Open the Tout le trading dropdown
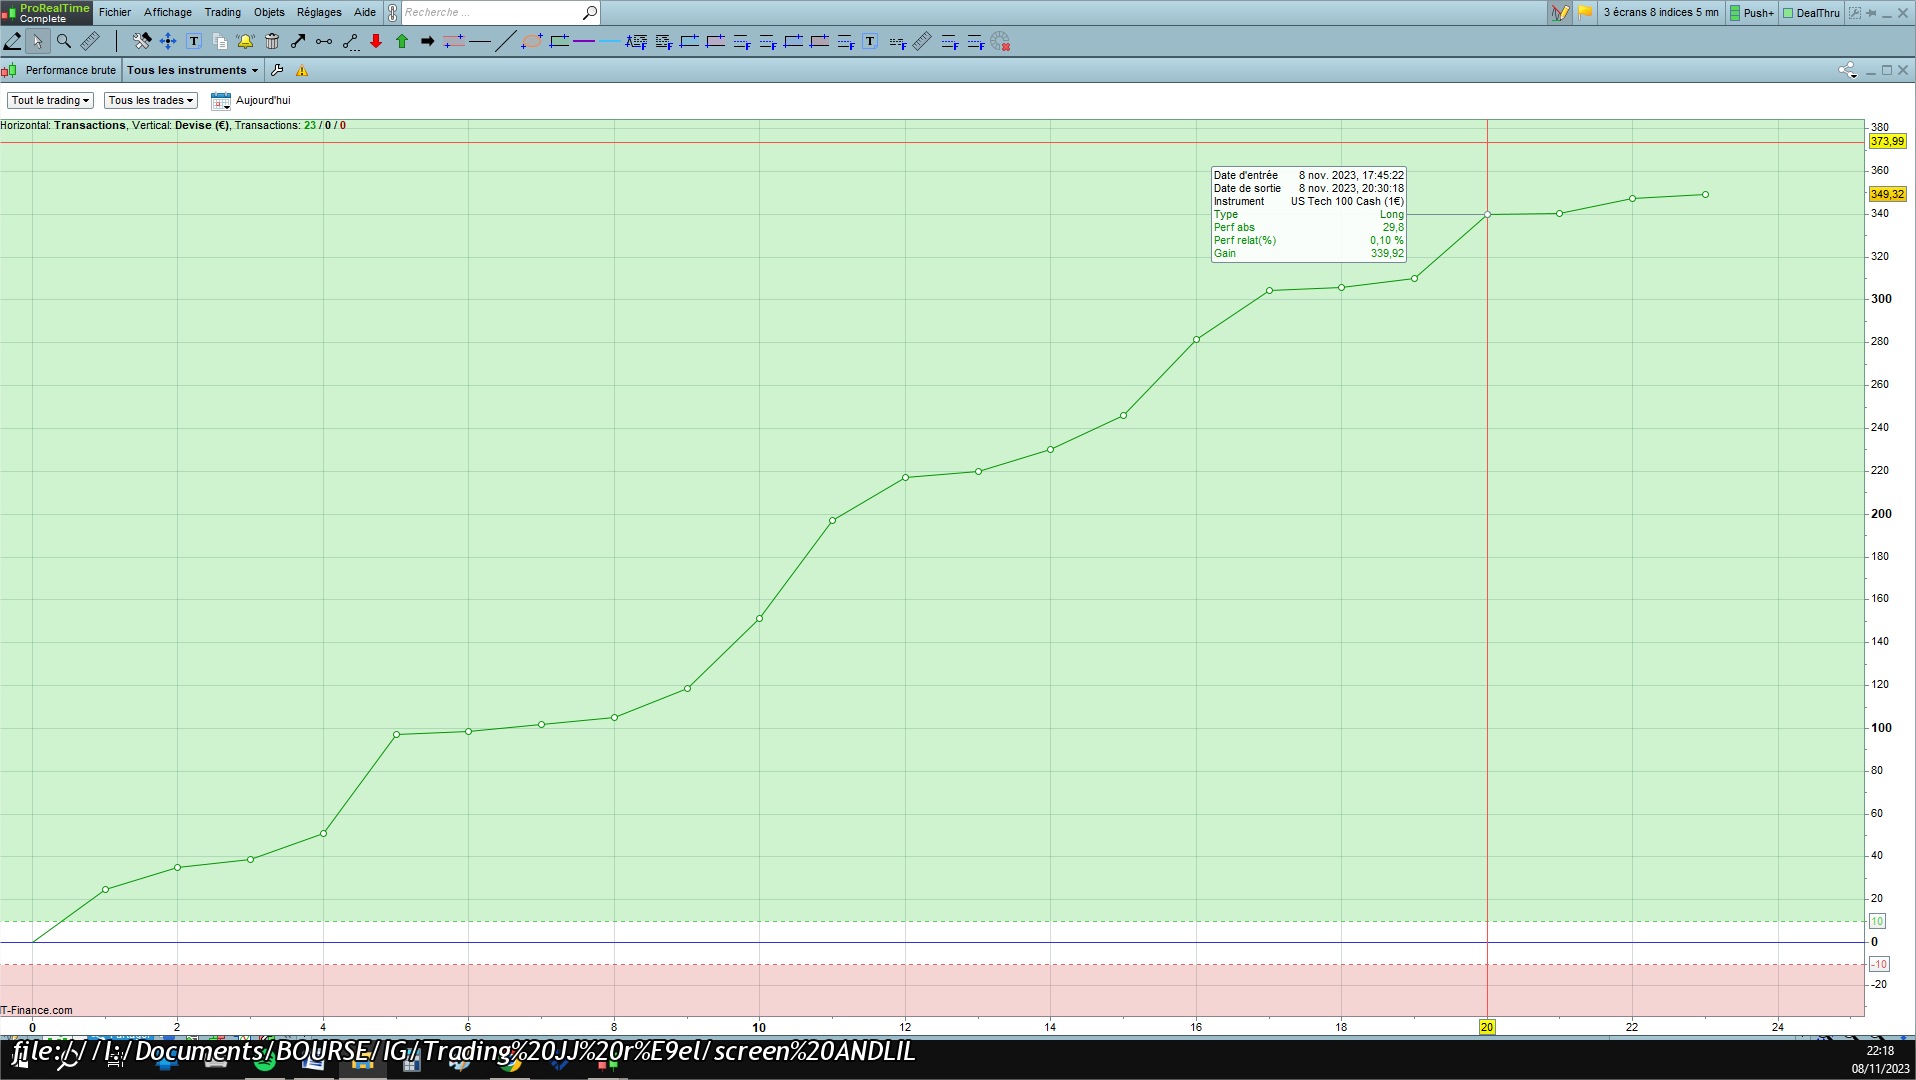Viewport: 1916px width, 1080px height. pyautogui.click(x=51, y=100)
